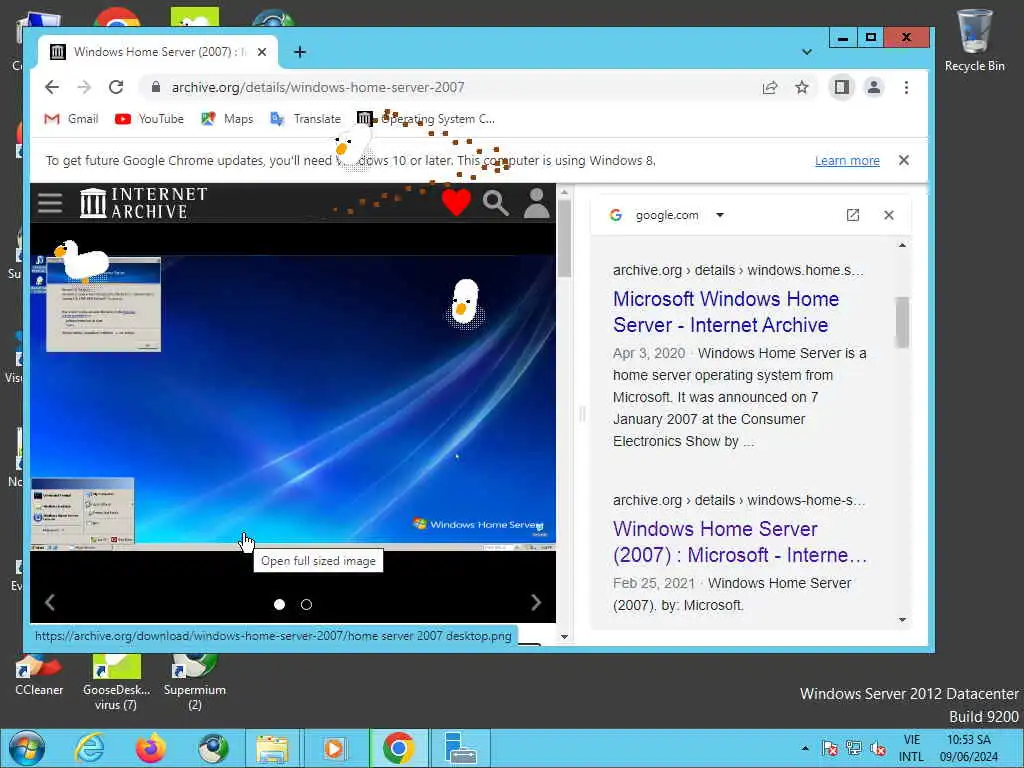Click side panel scrollbar up arrow
This screenshot has height=768, width=1024.
[903, 246]
